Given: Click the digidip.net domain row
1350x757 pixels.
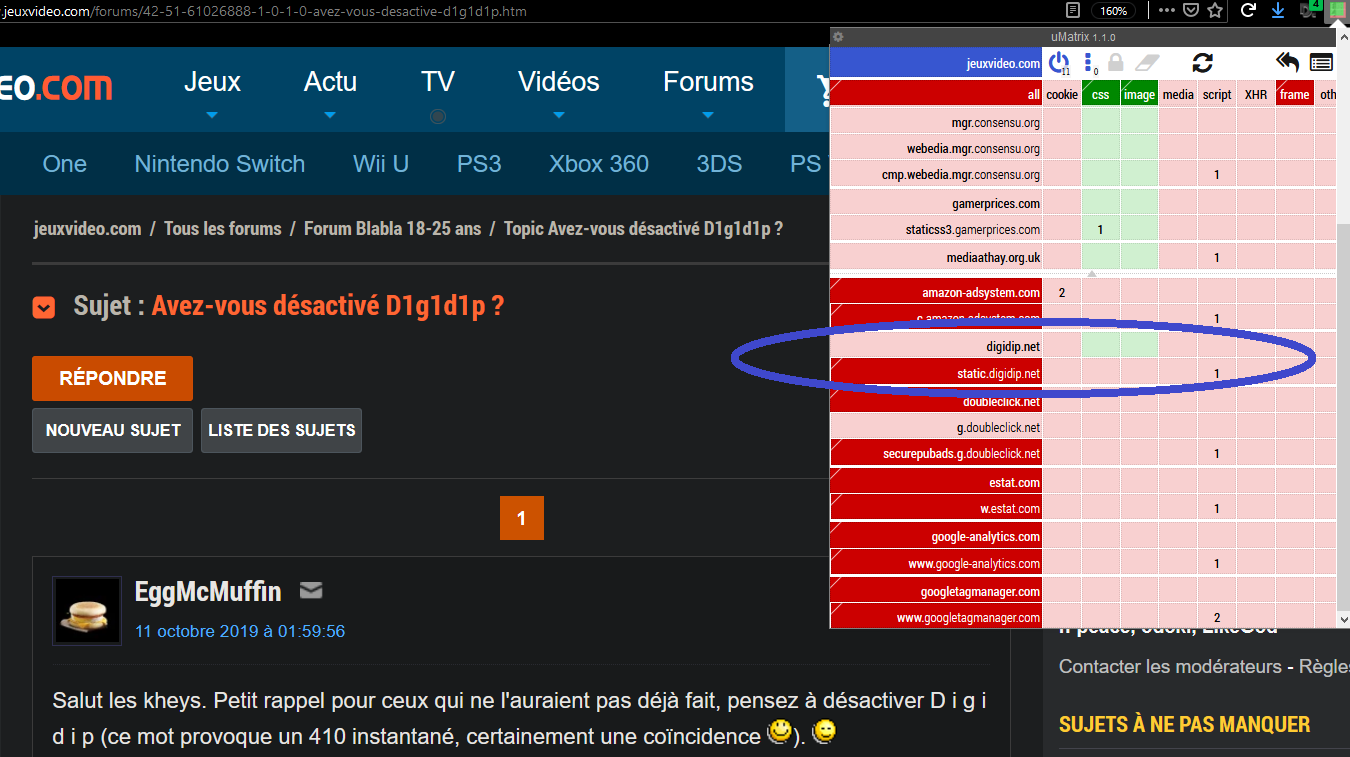Looking at the screenshot, I should point(936,346).
